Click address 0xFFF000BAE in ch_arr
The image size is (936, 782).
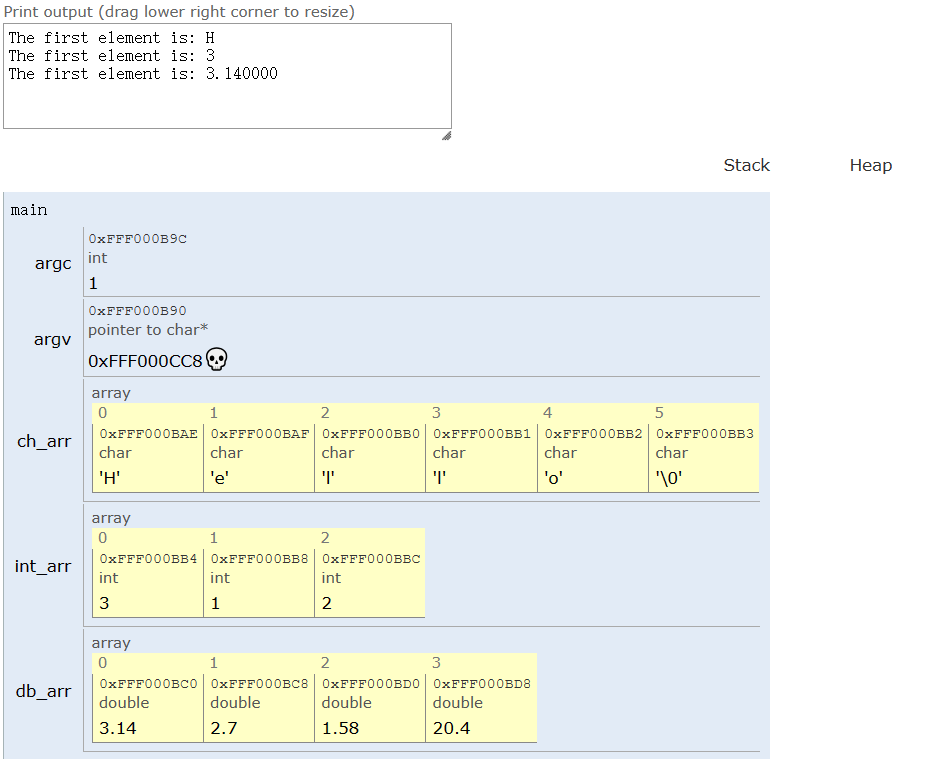click(x=149, y=434)
